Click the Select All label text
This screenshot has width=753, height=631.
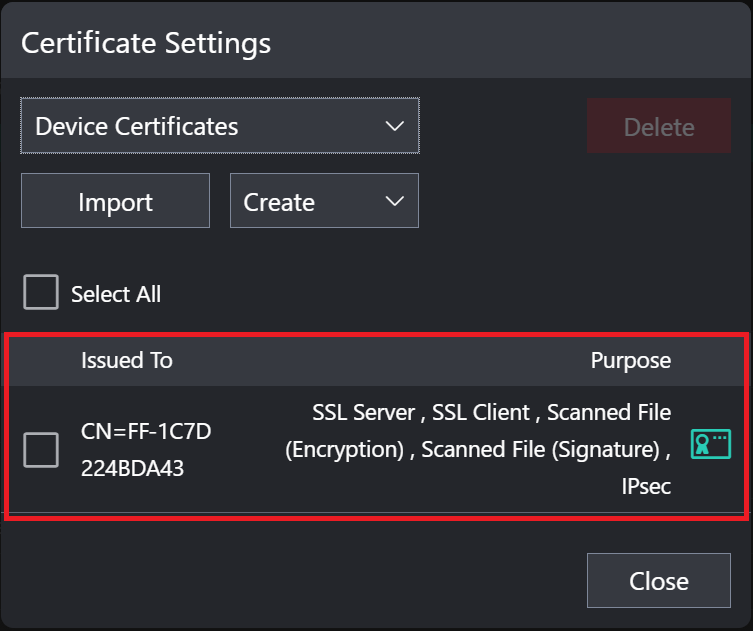point(115,294)
